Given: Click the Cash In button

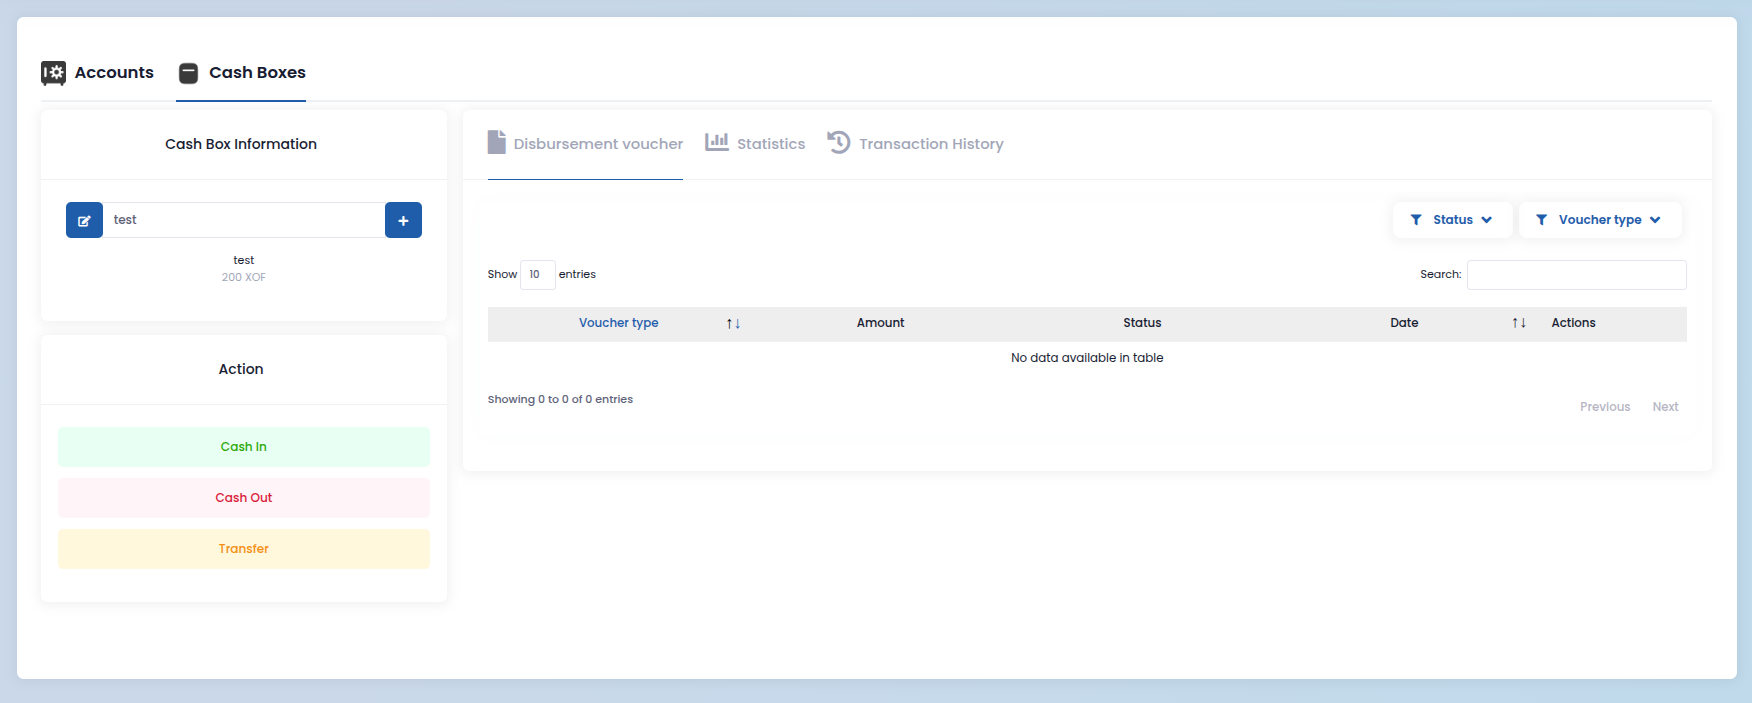Looking at the screenshot, I should [244, 447].
